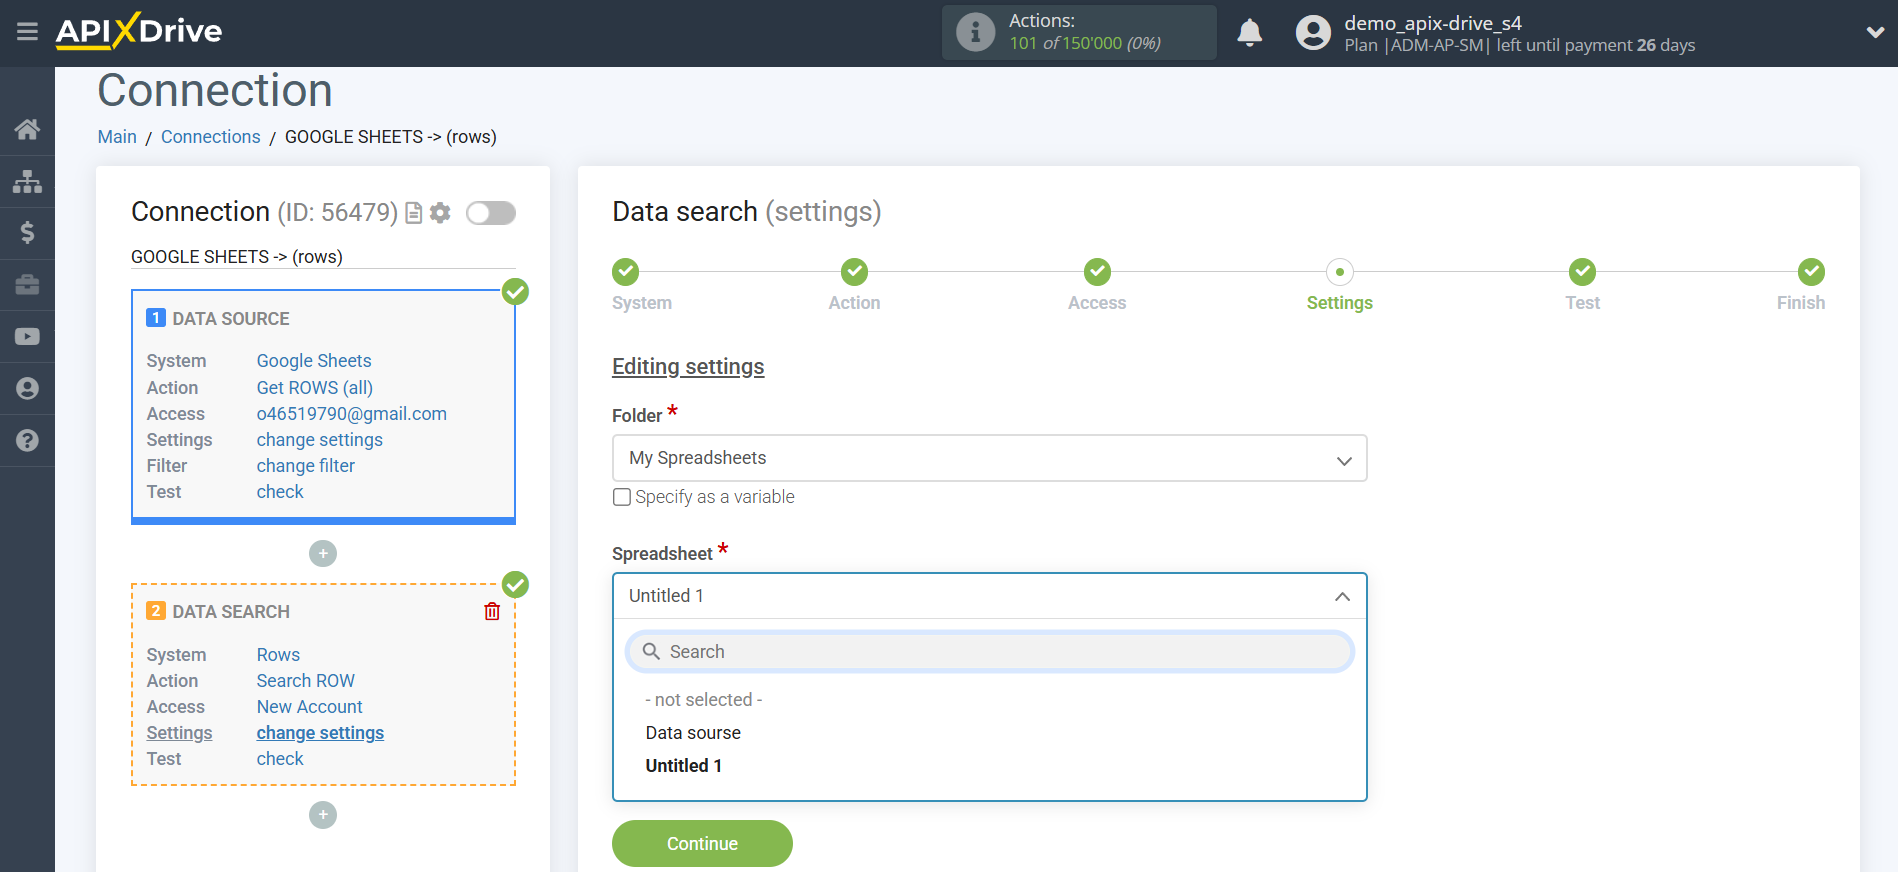
Task: Open Search ROW action link
Action: tap(306, 681)
